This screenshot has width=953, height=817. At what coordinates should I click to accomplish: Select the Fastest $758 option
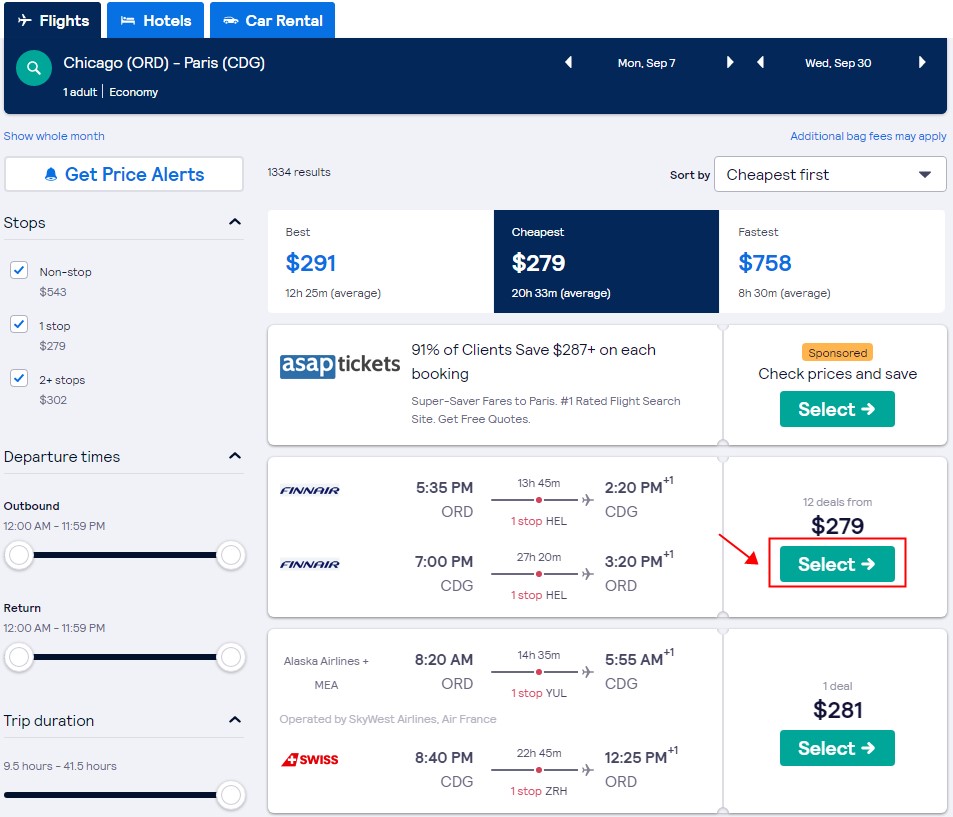[x=832, y=261]
